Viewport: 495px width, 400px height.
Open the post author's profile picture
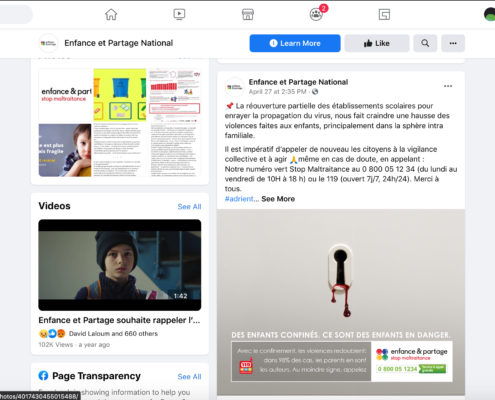235,87
